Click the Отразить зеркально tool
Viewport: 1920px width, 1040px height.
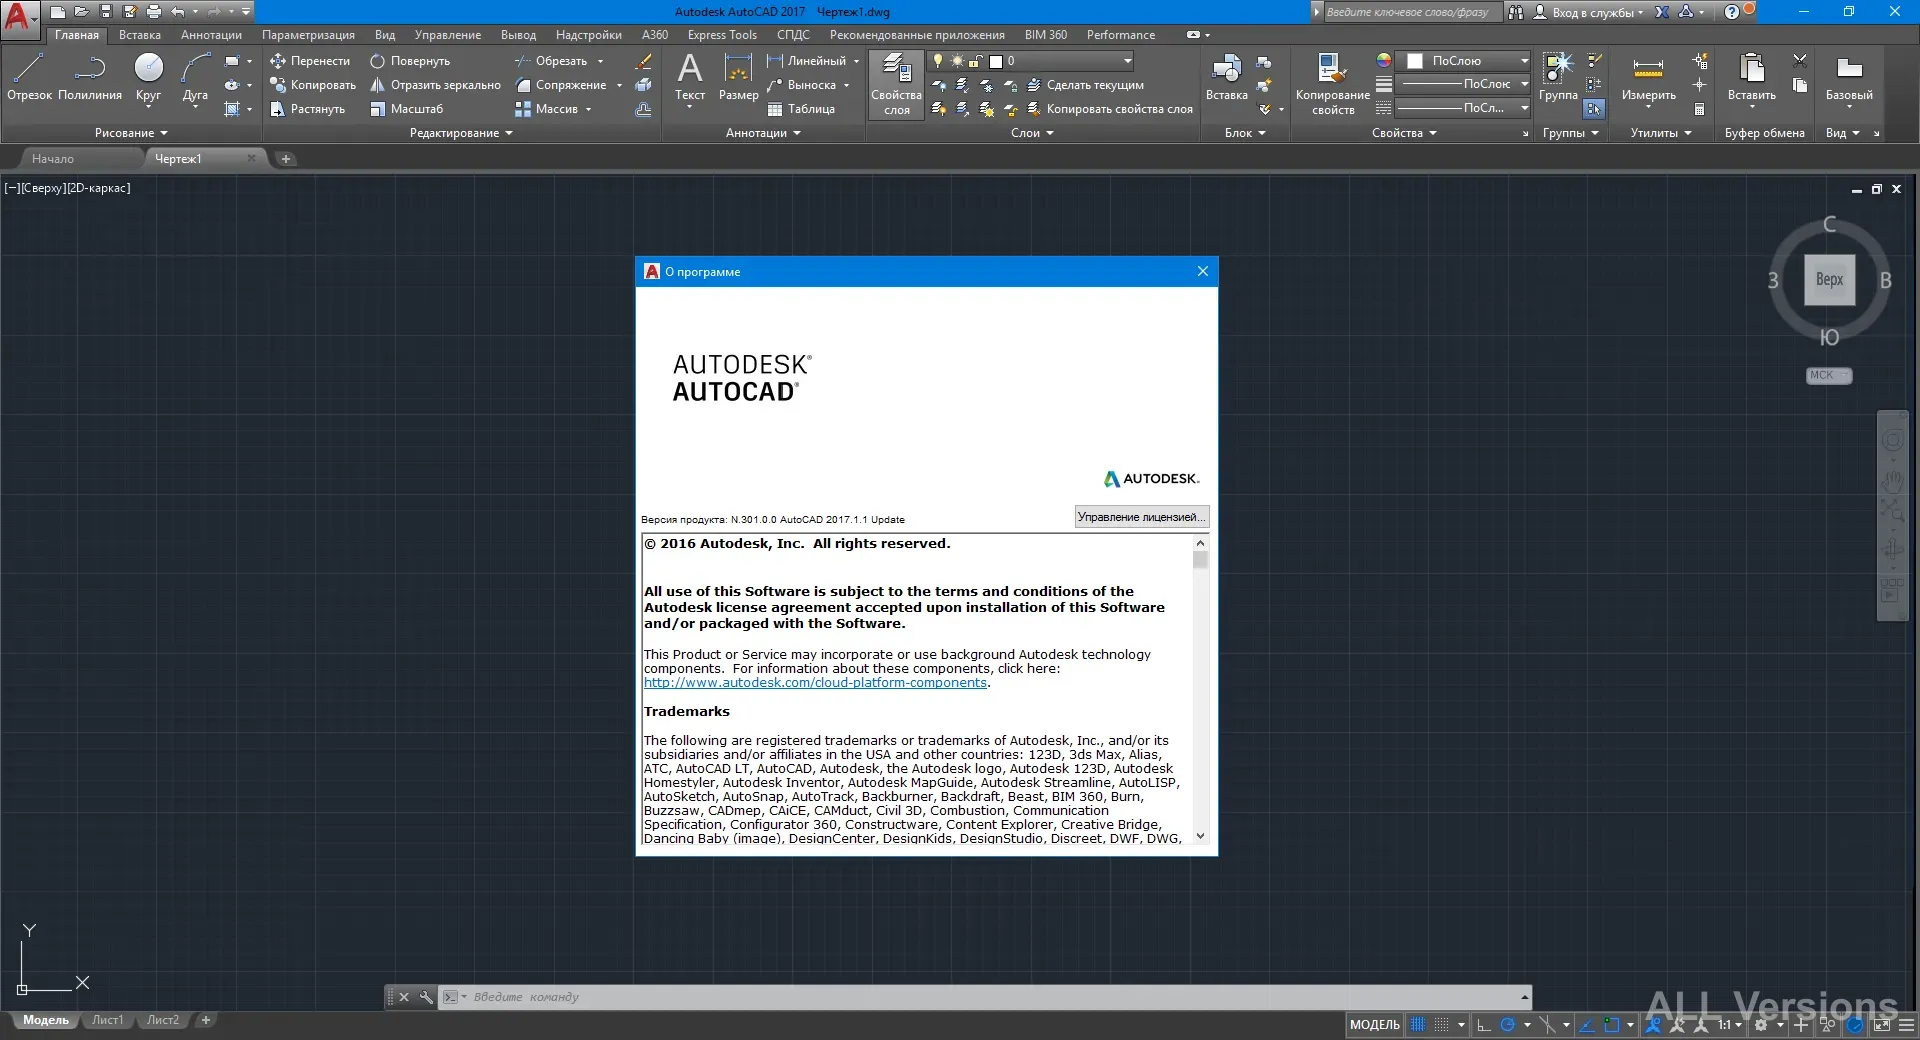435,85
